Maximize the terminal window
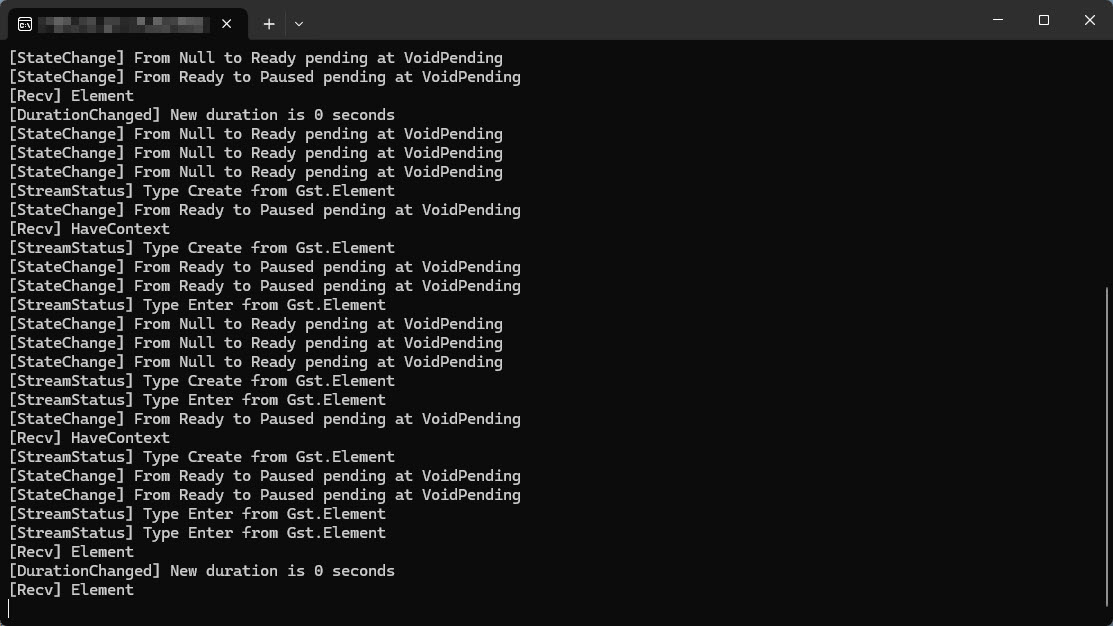 click(1044, 20)
